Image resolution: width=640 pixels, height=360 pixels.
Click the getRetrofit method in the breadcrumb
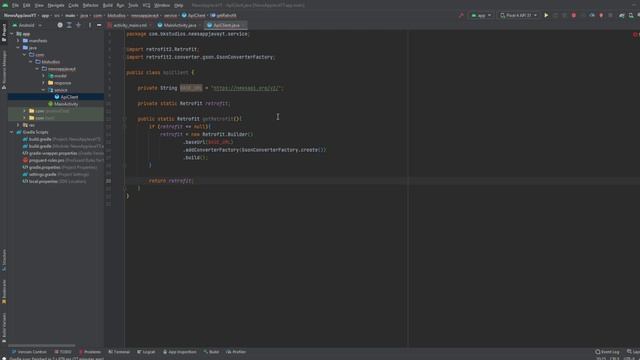224,16
